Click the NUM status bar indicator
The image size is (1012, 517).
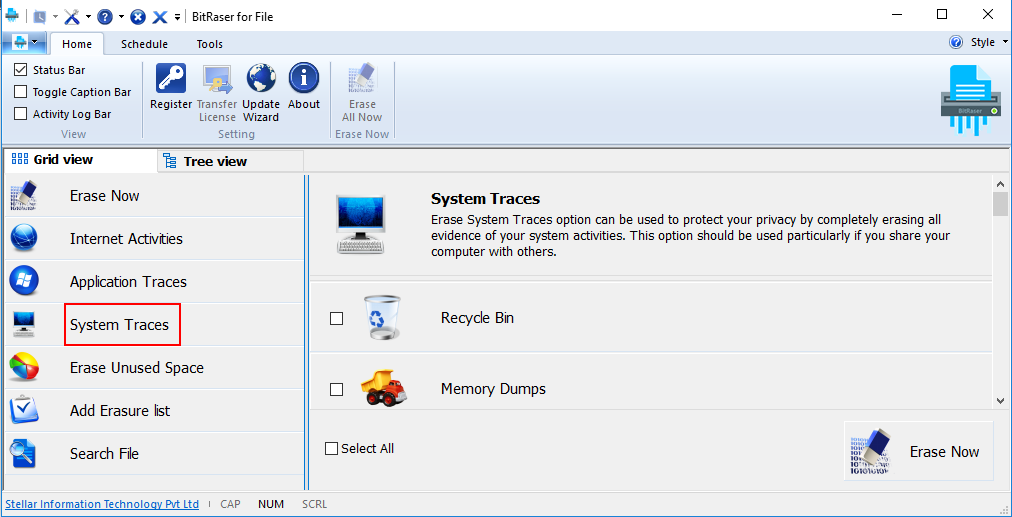(271, 504)
